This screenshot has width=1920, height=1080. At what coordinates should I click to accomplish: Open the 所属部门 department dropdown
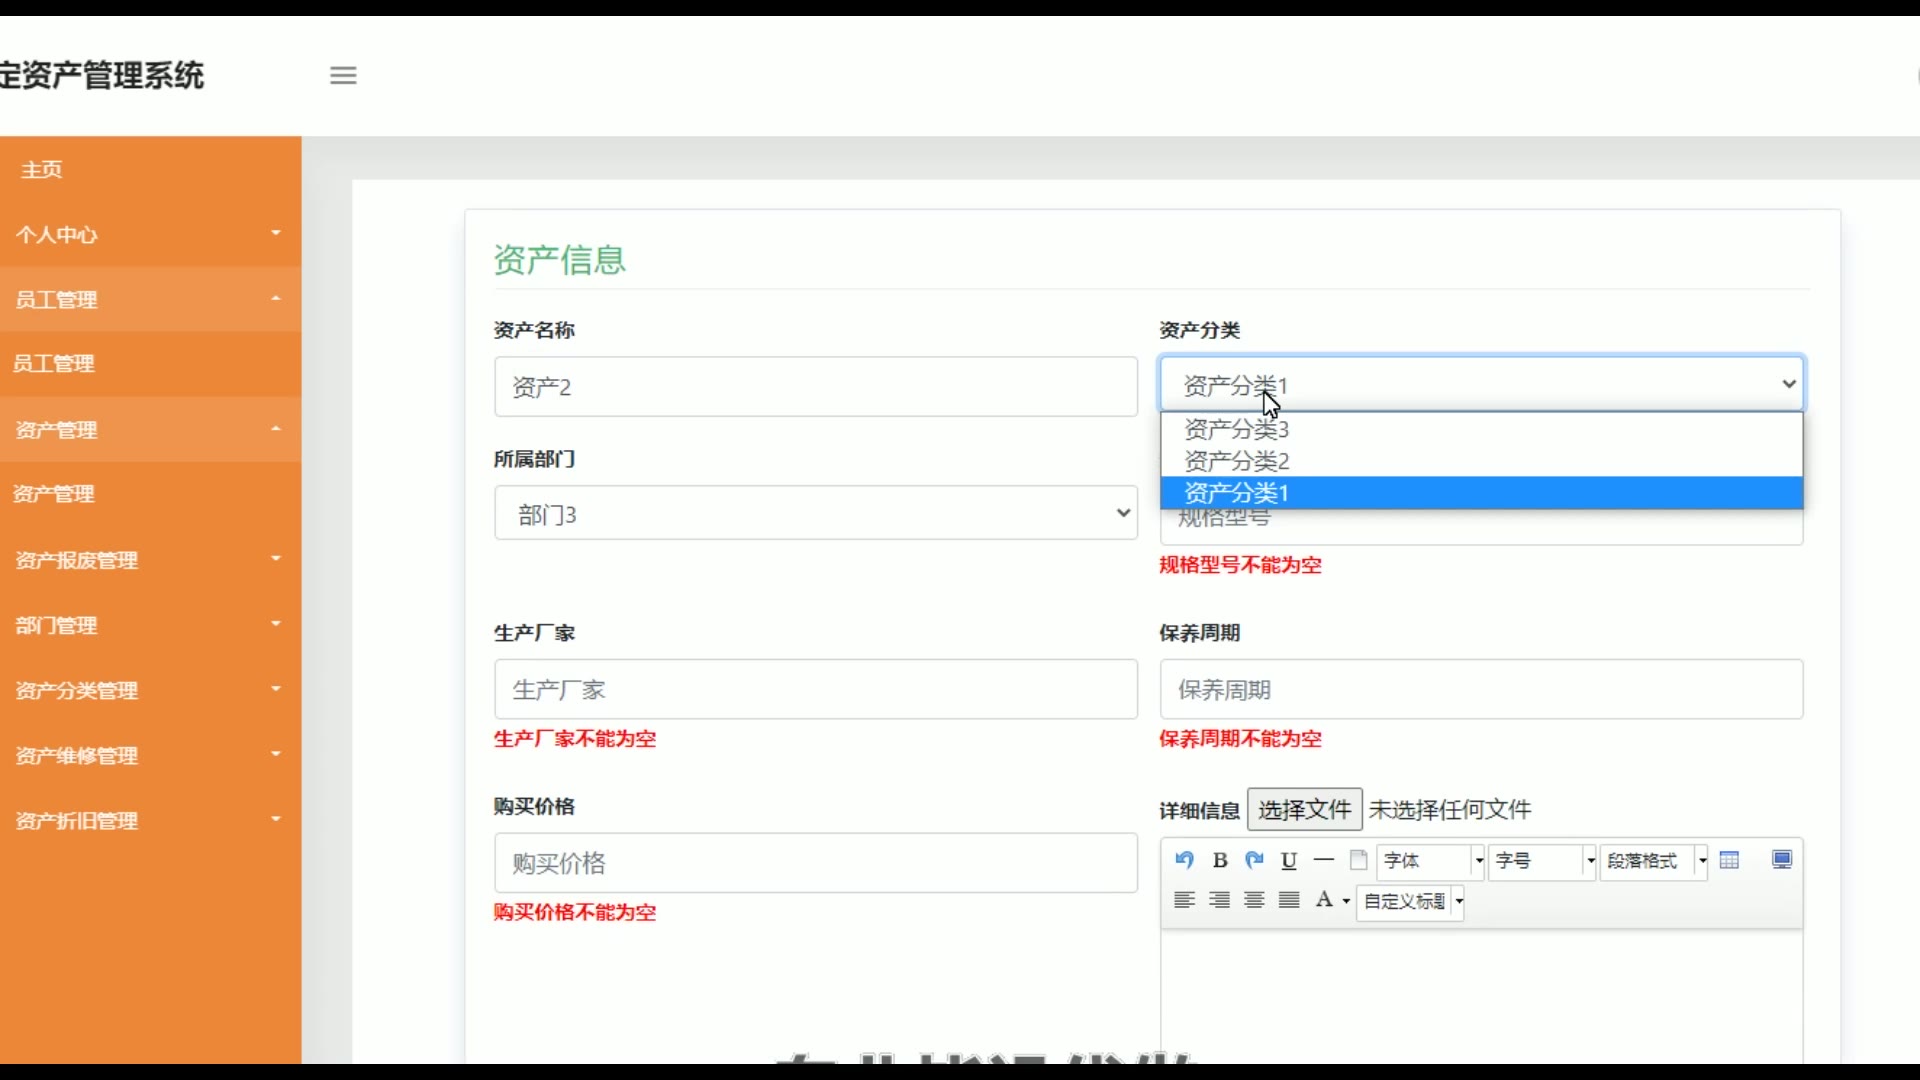(x=815, y=514)
